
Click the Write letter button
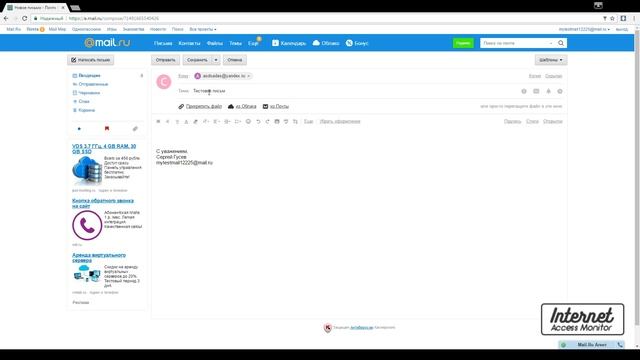click(x=91, y=60)
